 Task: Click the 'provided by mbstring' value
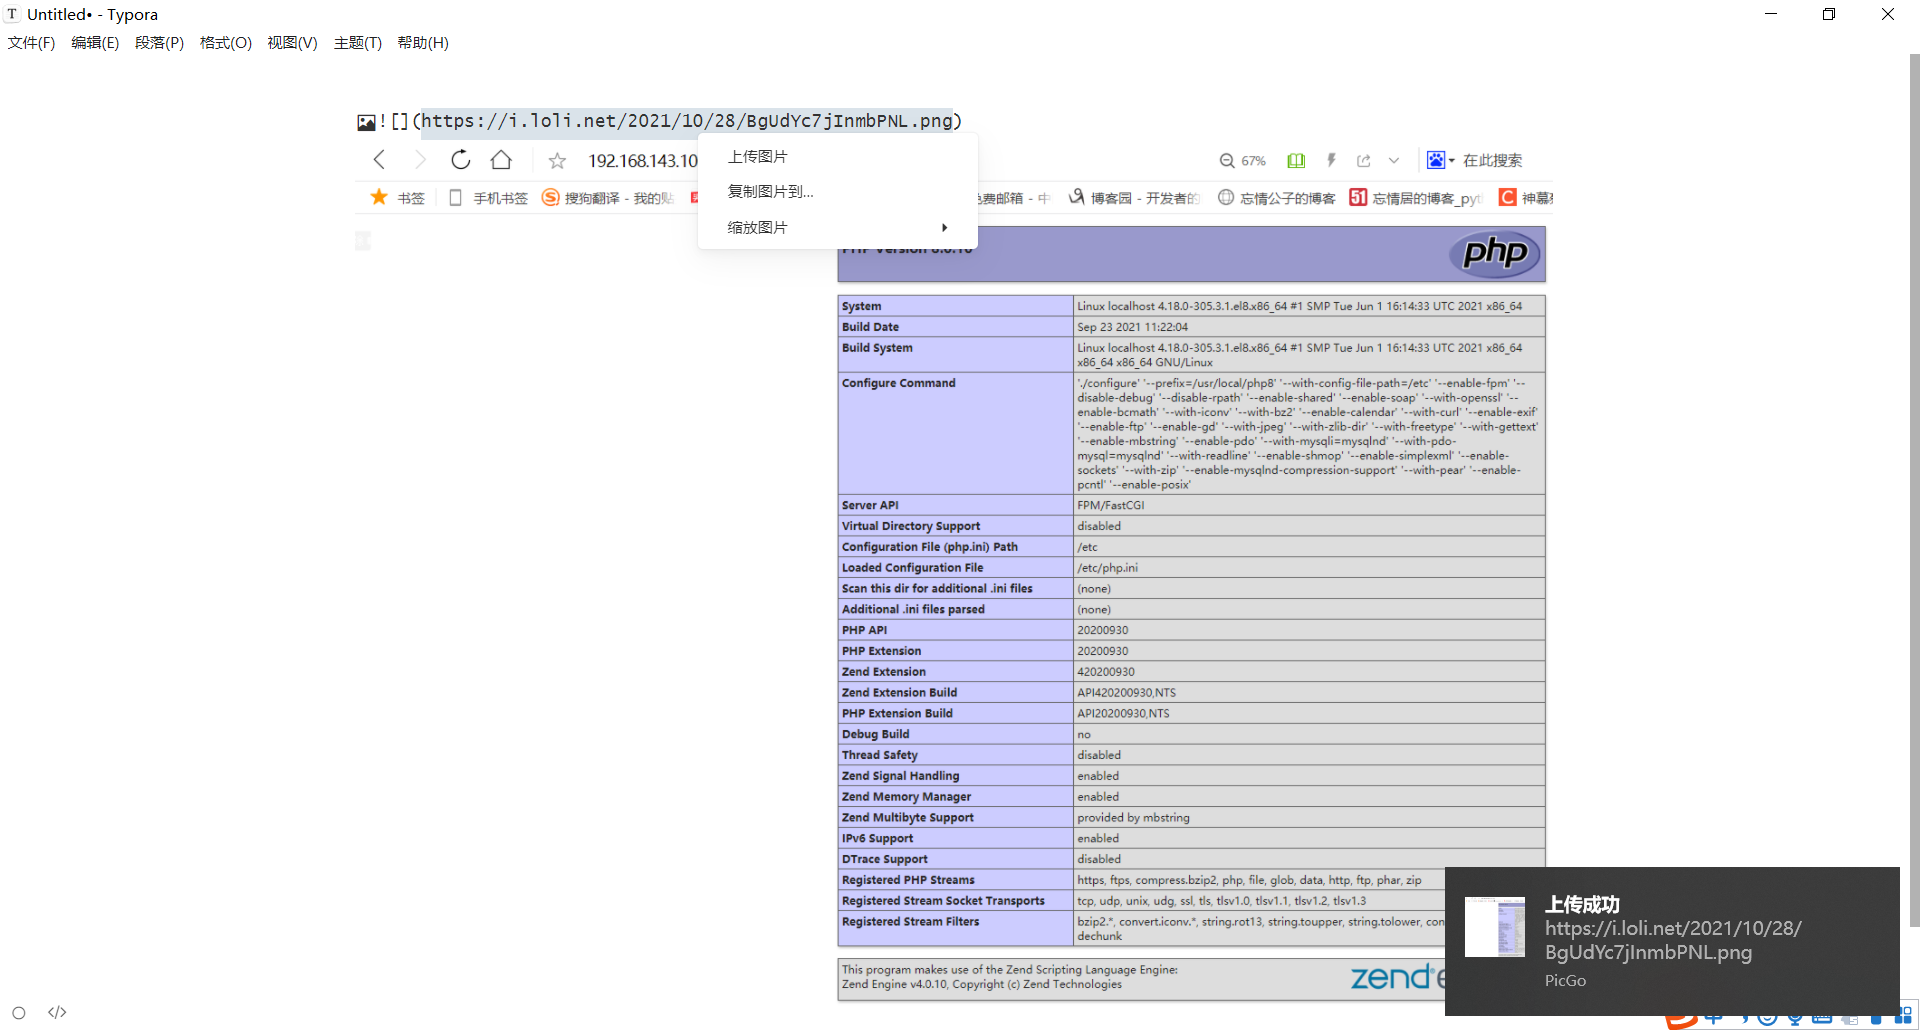(1133, 817)
